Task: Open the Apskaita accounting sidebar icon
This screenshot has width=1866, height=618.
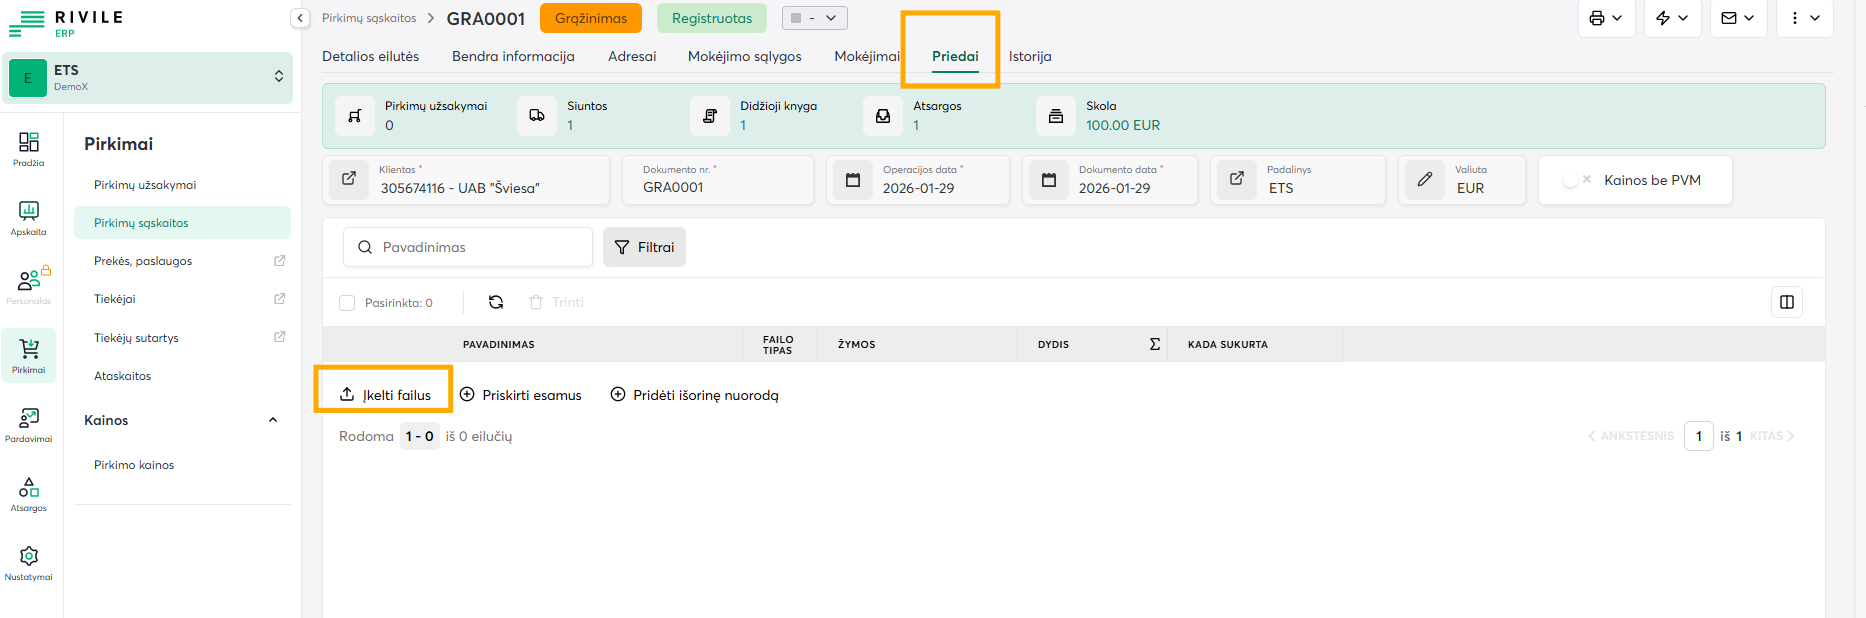Action: click(29, 217)
